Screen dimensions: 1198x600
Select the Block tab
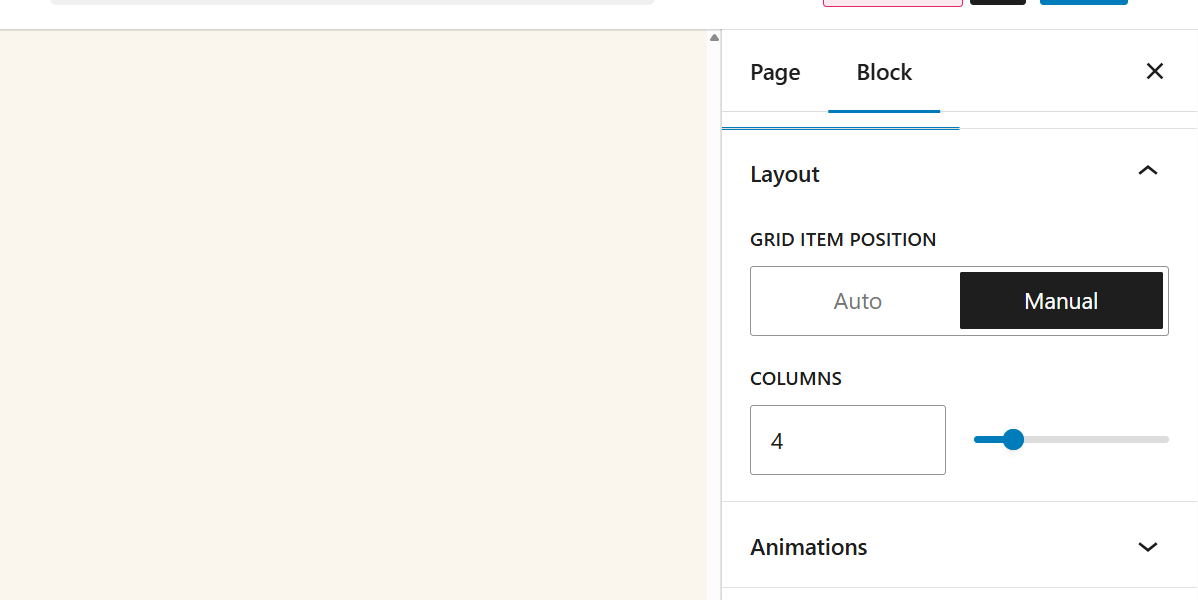pos(884,72)
